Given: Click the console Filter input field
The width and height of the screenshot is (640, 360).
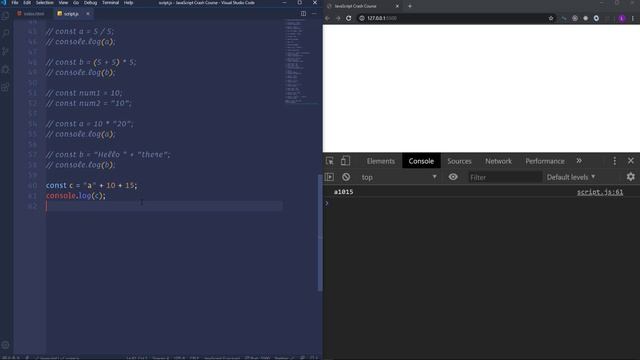Looking at the screenshot, I should pyautogui.click(x=504, y=177).
